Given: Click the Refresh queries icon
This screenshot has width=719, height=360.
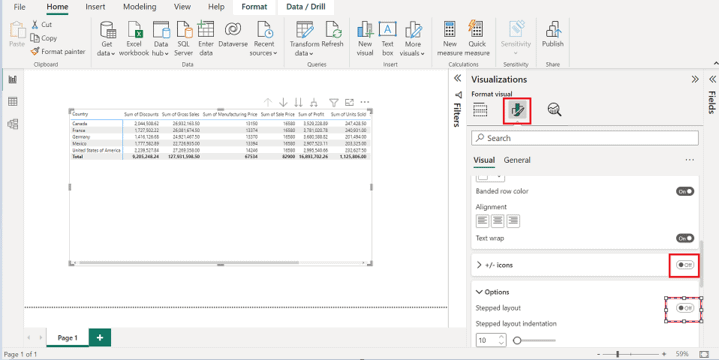Looking at the screenshot, I should (x=333, y=30).
